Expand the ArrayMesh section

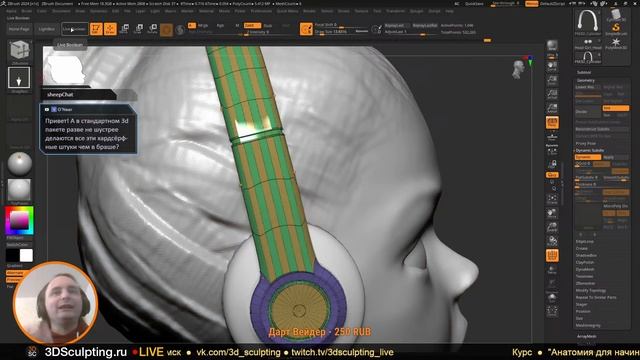[x=587, y=336]
